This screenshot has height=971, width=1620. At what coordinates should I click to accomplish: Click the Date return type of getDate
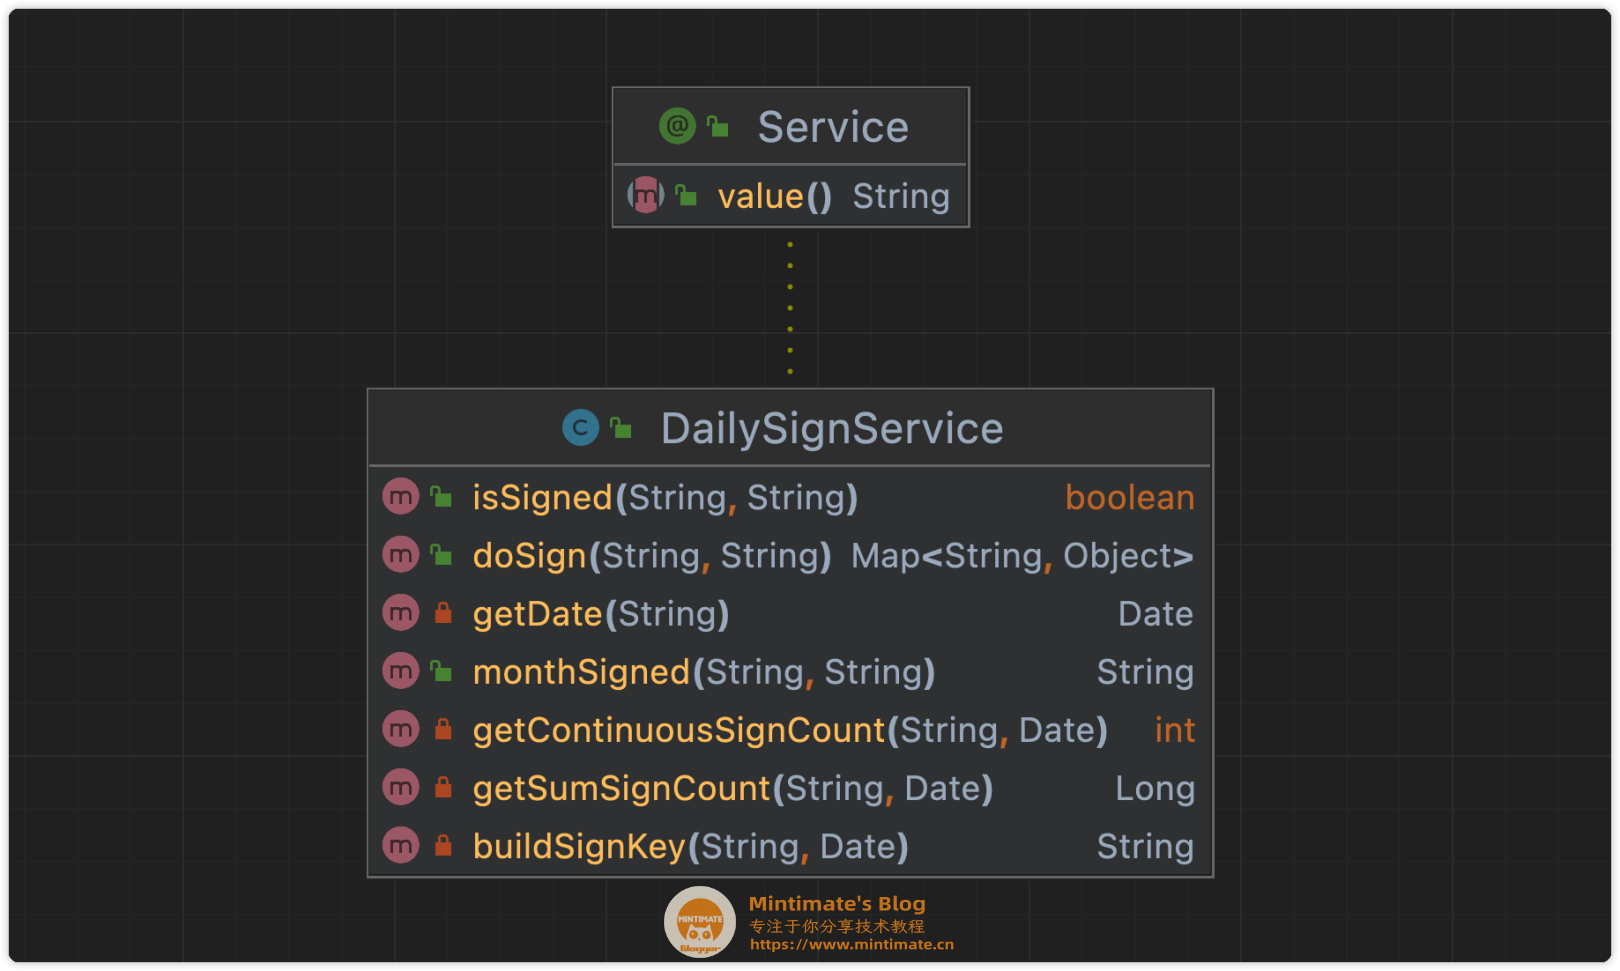click(1155, 613)
